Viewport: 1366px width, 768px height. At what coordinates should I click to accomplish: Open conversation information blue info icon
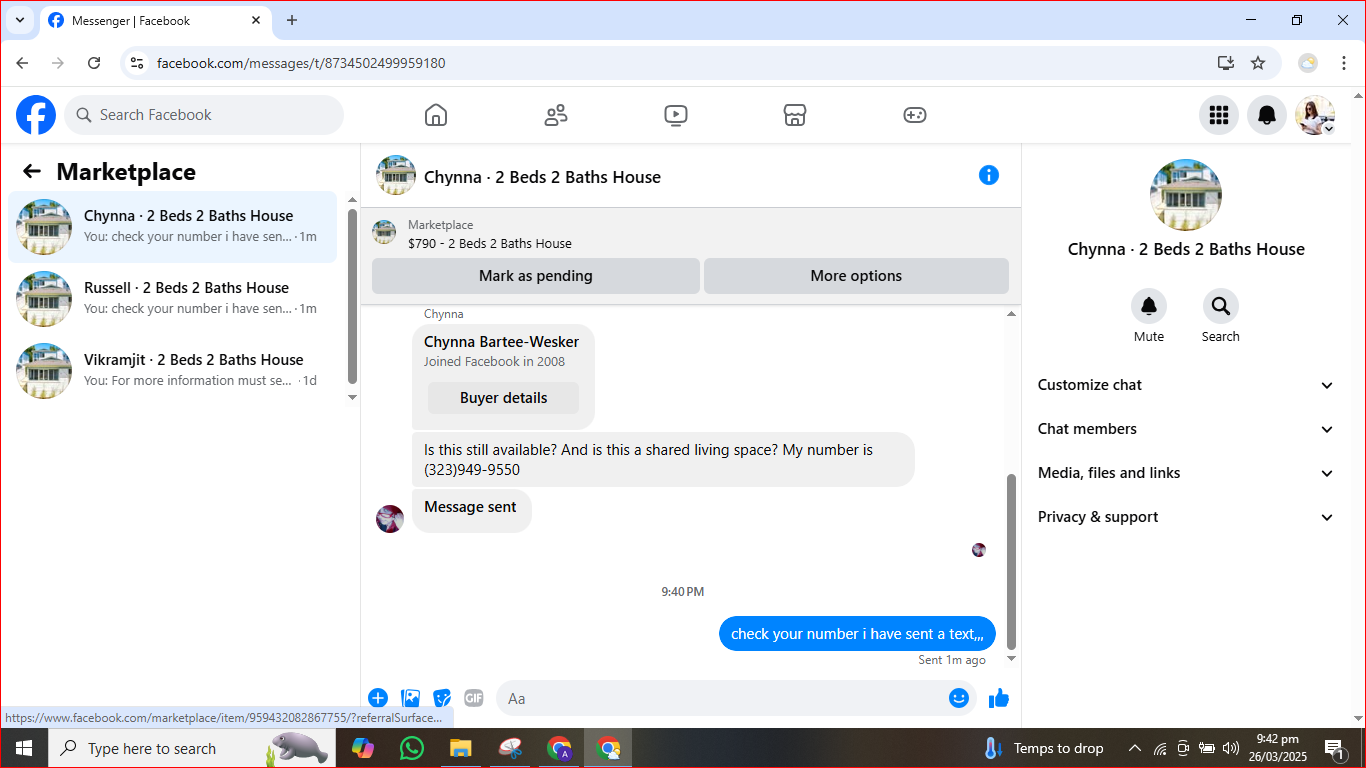click(989, 175)
